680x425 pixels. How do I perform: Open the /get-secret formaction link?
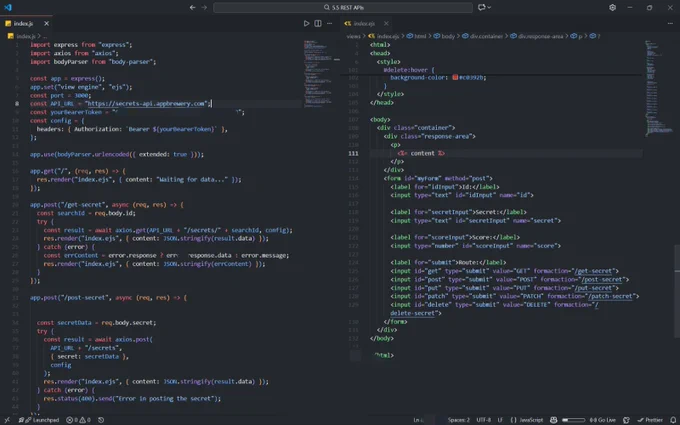(594, 271)
